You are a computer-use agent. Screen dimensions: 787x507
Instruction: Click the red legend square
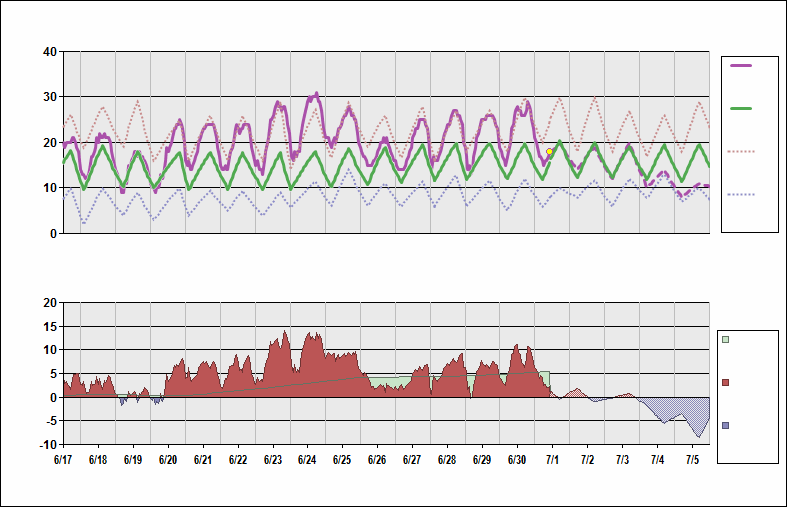coord(726,383)
